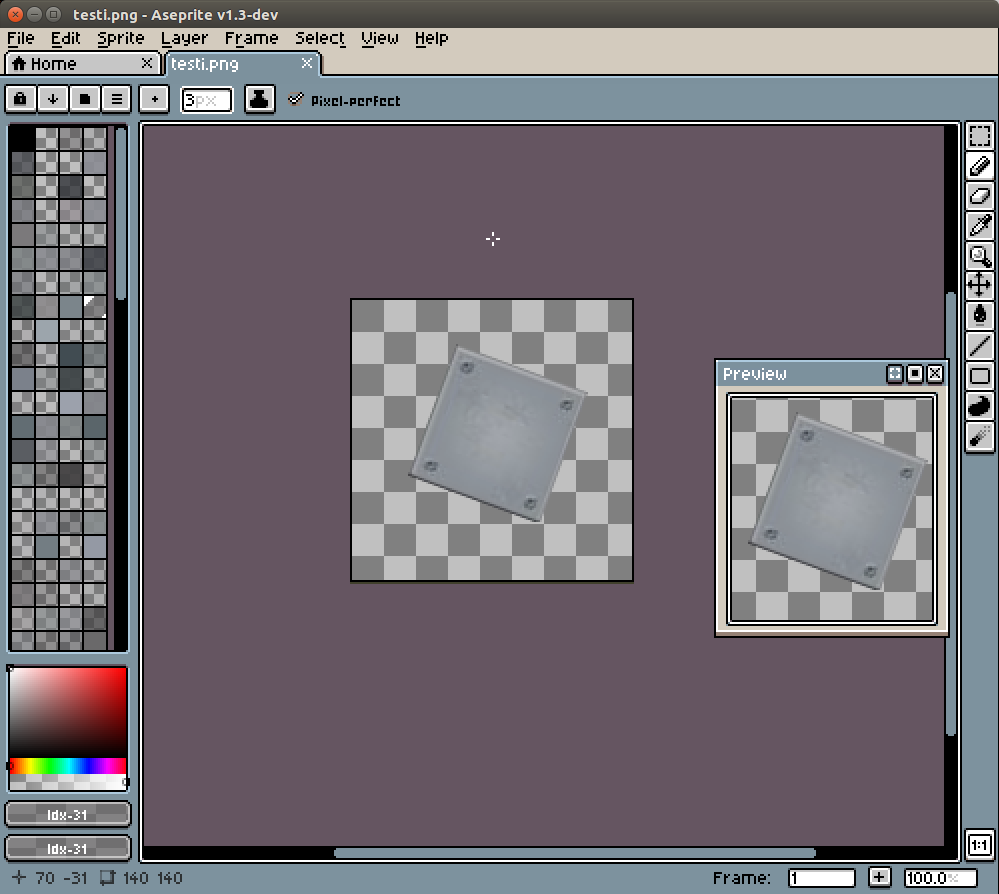Toggle the Pixel-perfect checkbox

(x=295, y=100)
